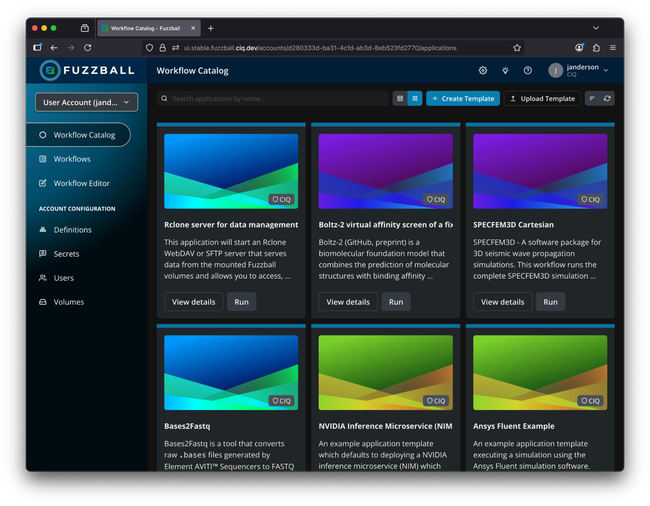650x506 pixels.
Task: Click the CIQ badge on Rclone card
Action: pos(281,199)
